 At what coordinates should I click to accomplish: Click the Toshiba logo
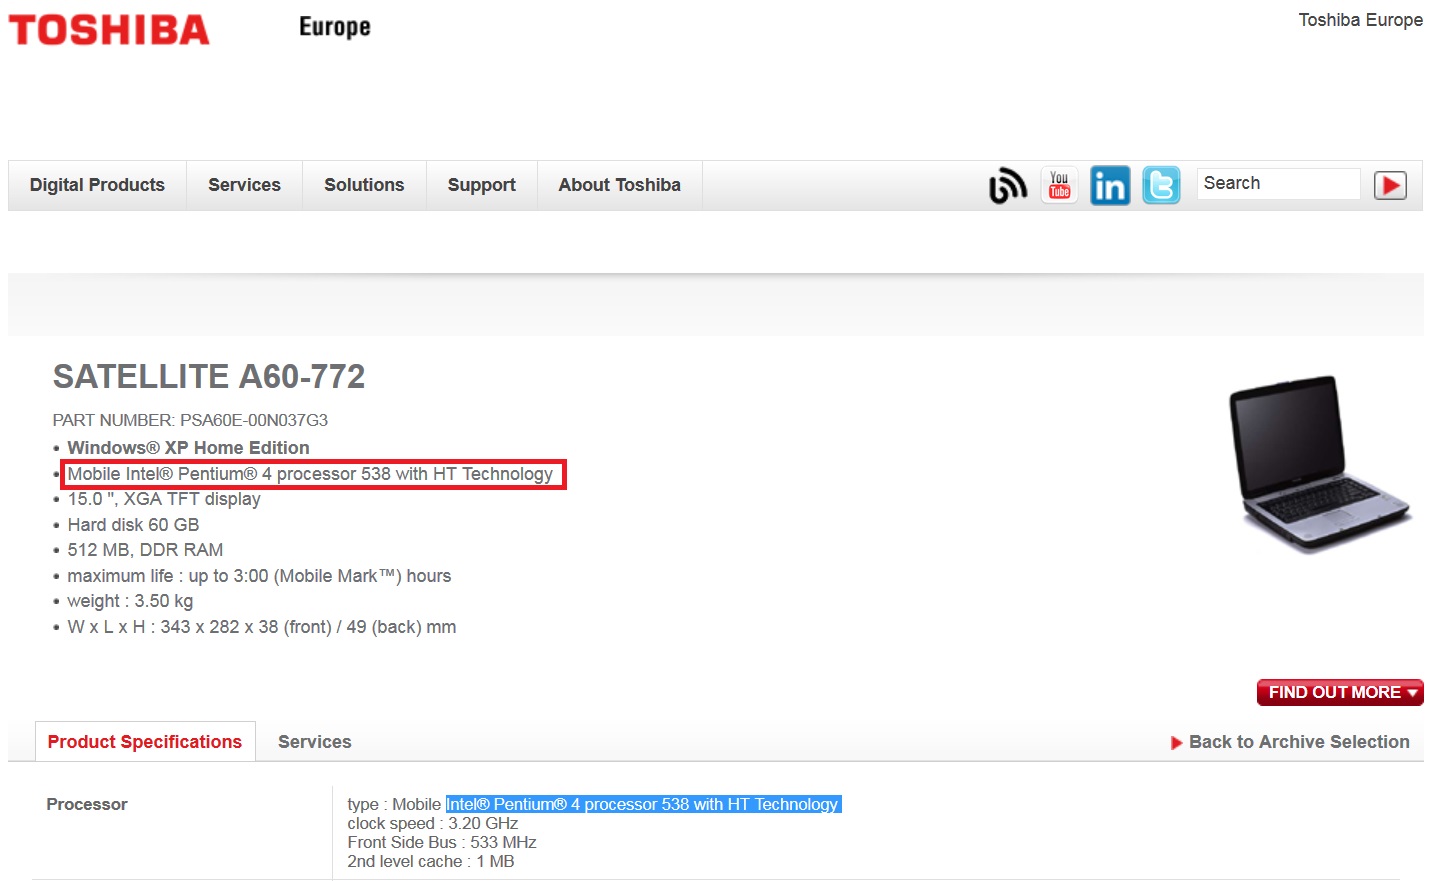(109, 30)
